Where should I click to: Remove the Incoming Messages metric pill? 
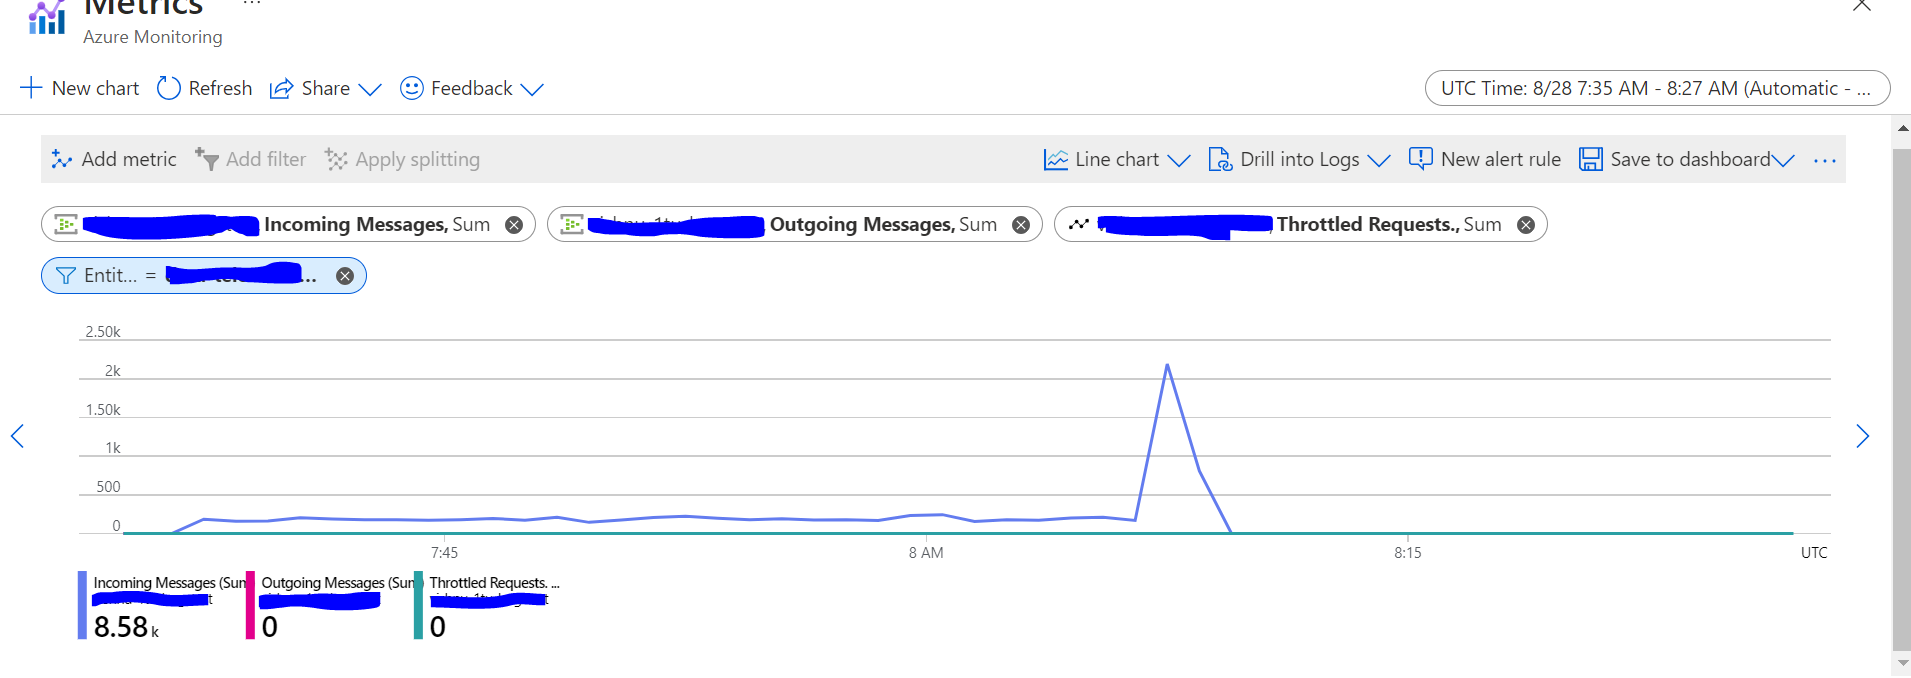[x=514, y=225]
